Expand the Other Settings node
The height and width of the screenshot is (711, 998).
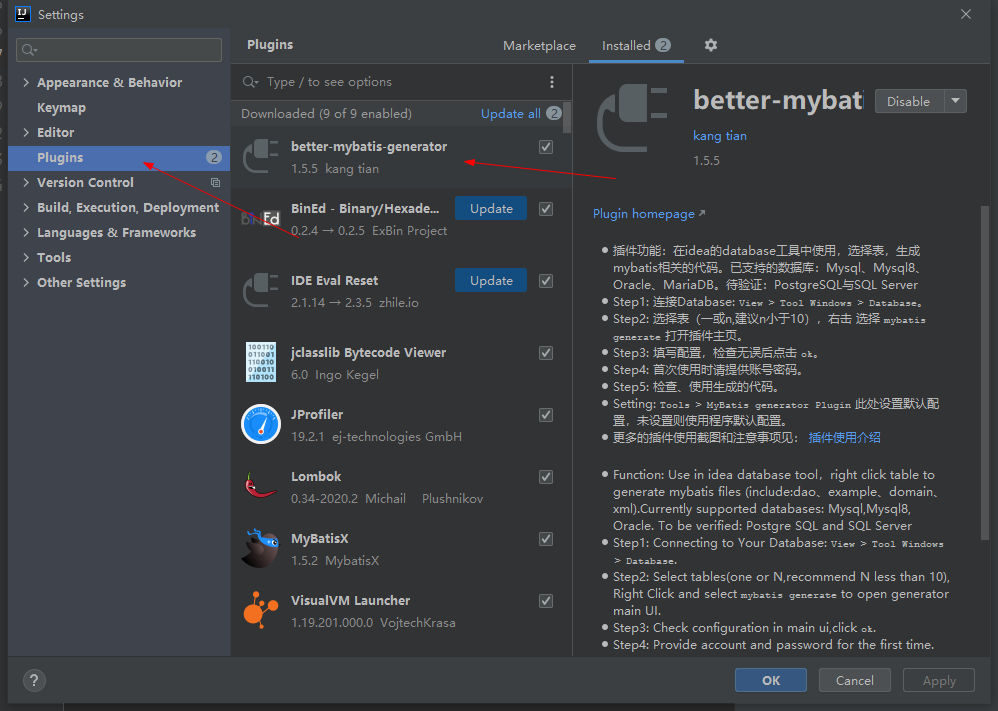tap(26, 282)
